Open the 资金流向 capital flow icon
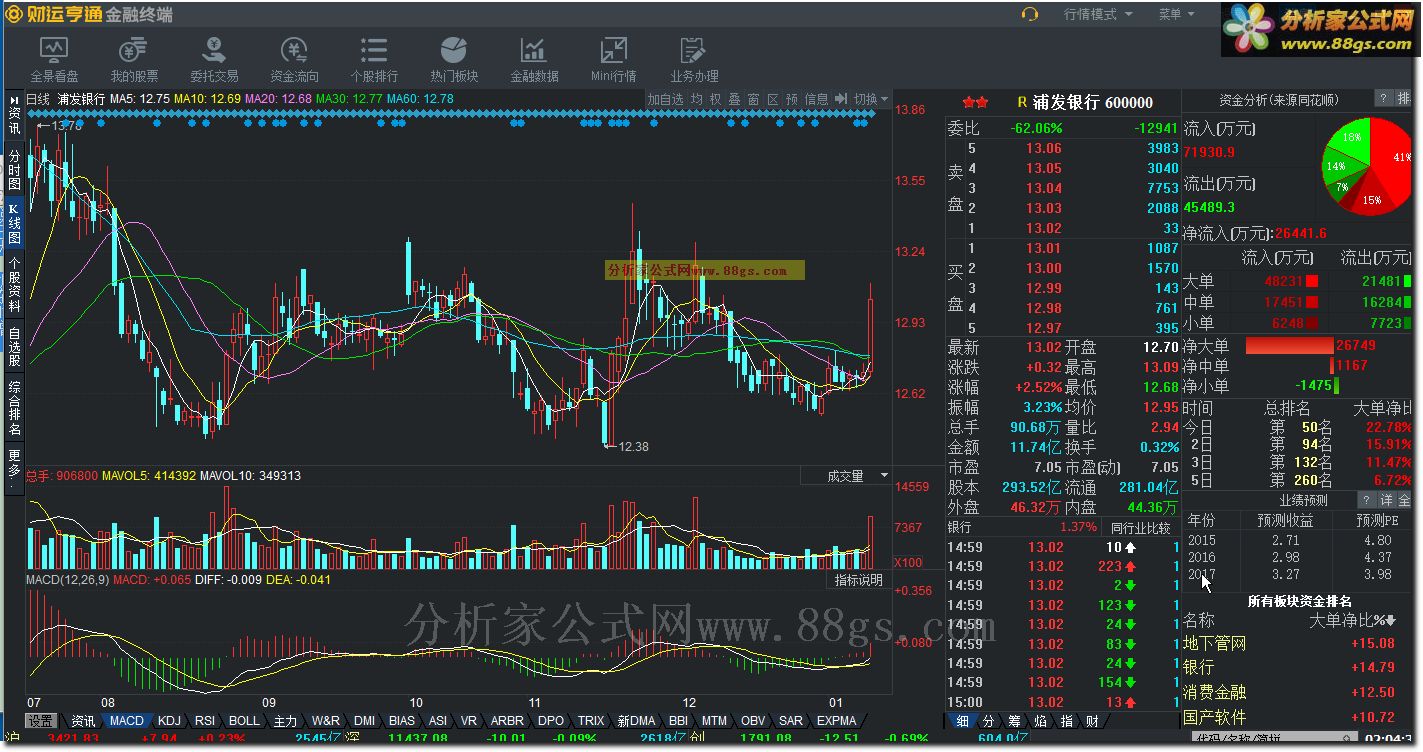Viewport: 1423px width, 752px height. pyautogui.click(x=294, y=59)
